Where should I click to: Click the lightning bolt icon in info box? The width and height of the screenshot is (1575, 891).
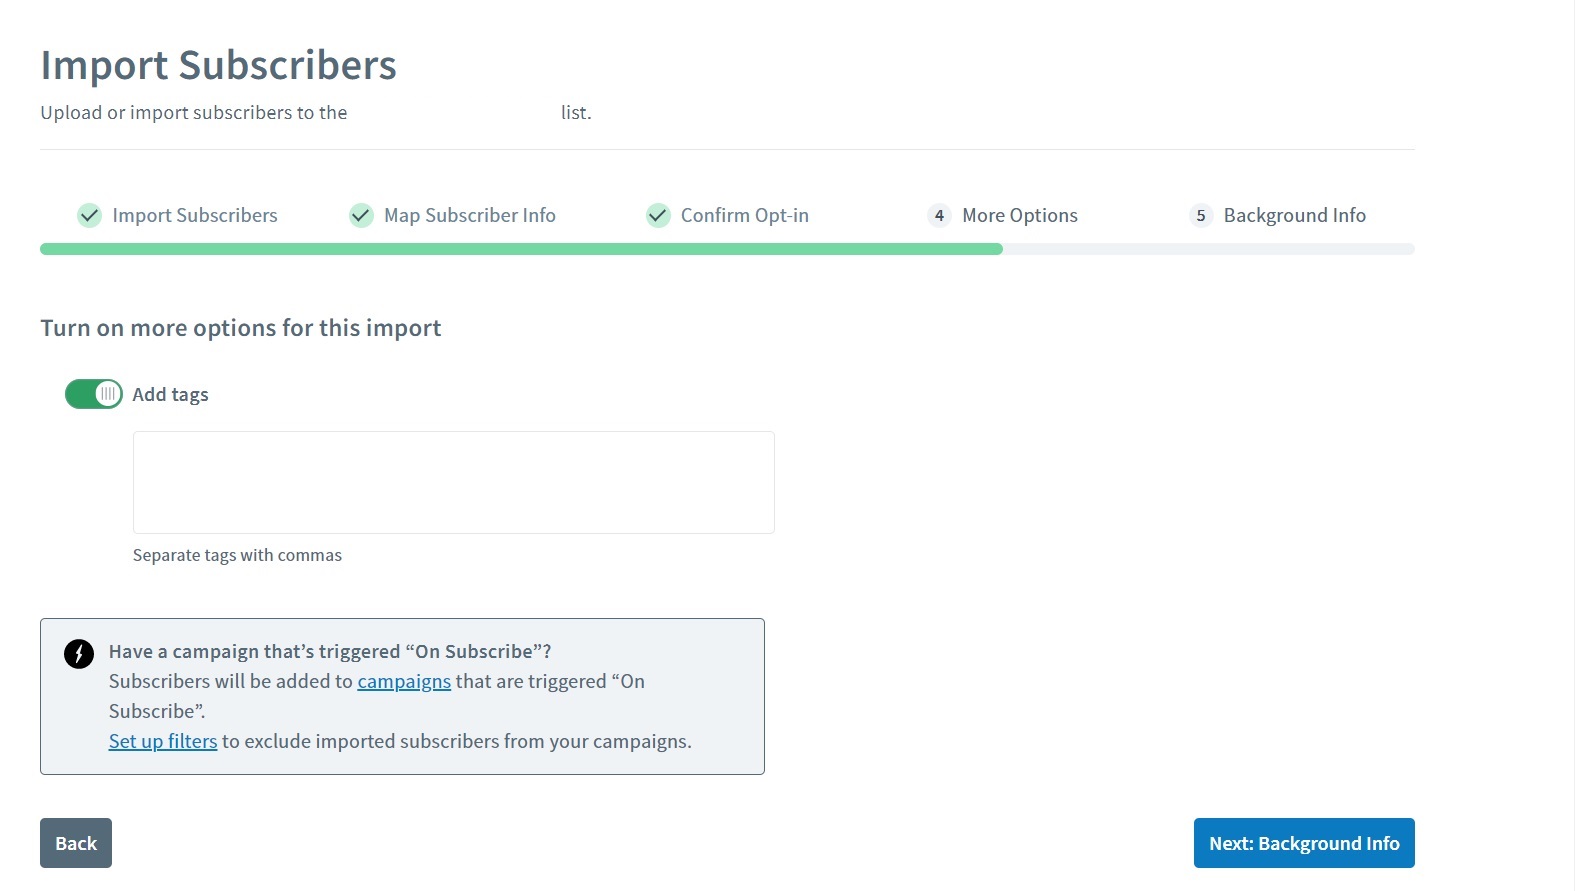79,654
